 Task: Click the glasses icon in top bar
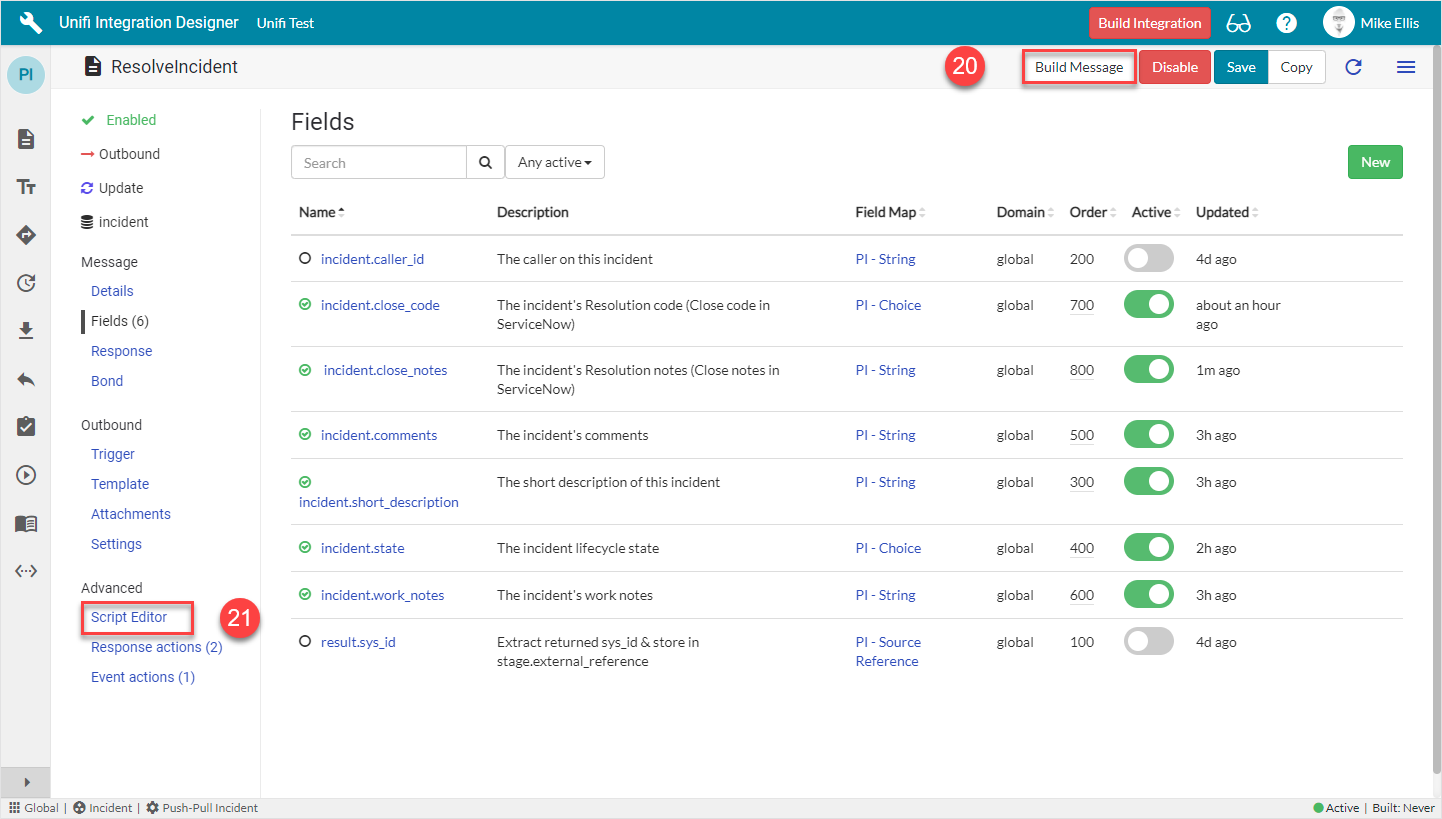click(1238, 23)
